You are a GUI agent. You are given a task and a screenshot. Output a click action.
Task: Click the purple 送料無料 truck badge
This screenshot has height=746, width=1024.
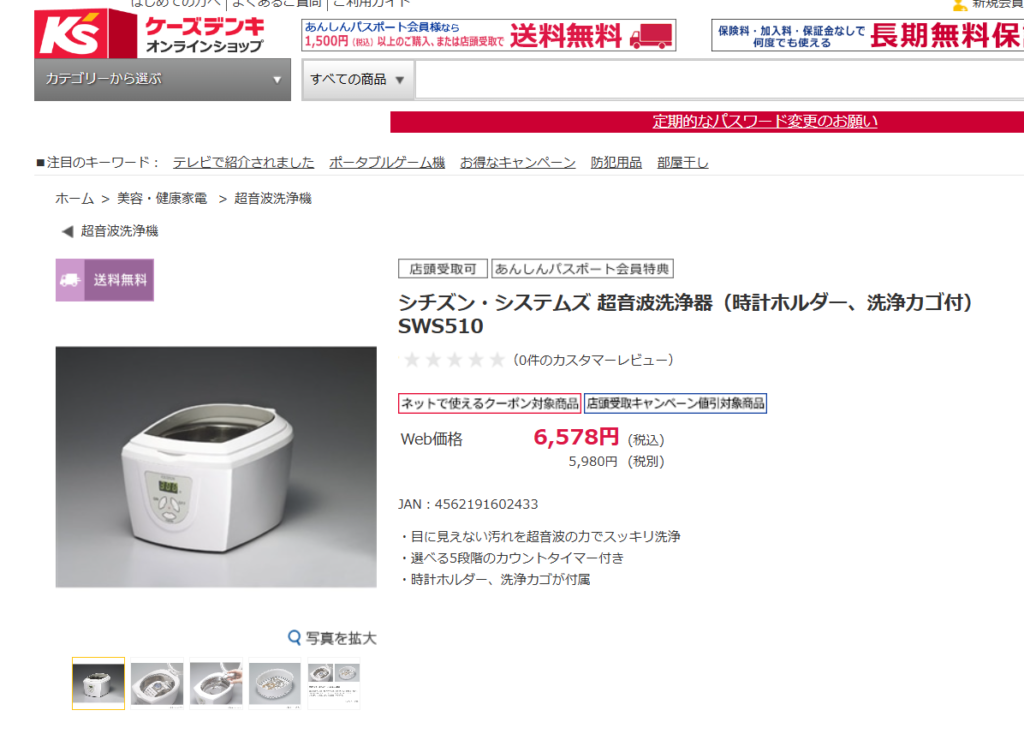[x=104, y=280]
